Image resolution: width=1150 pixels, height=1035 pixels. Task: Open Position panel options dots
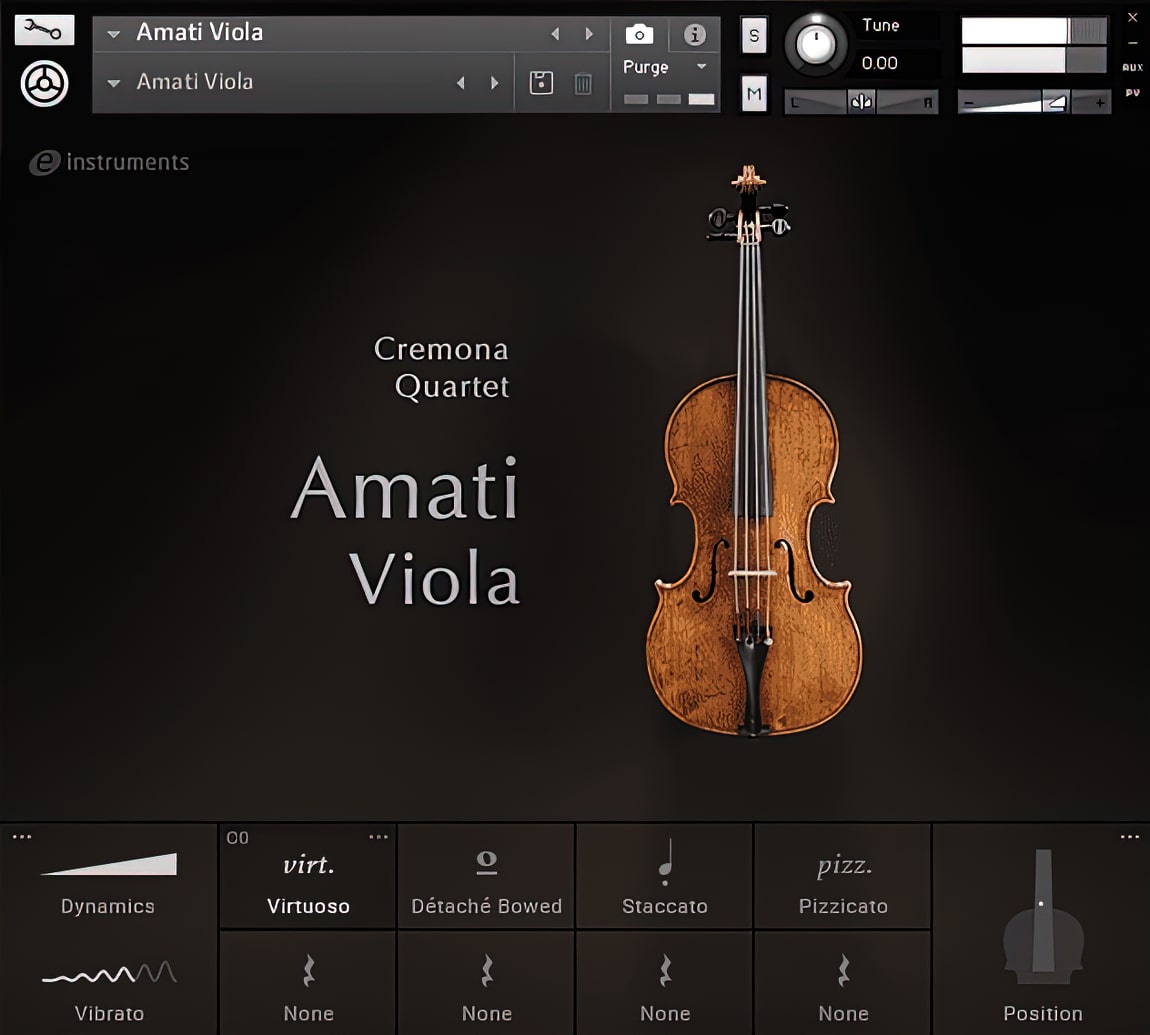(x=1129, y=837)
